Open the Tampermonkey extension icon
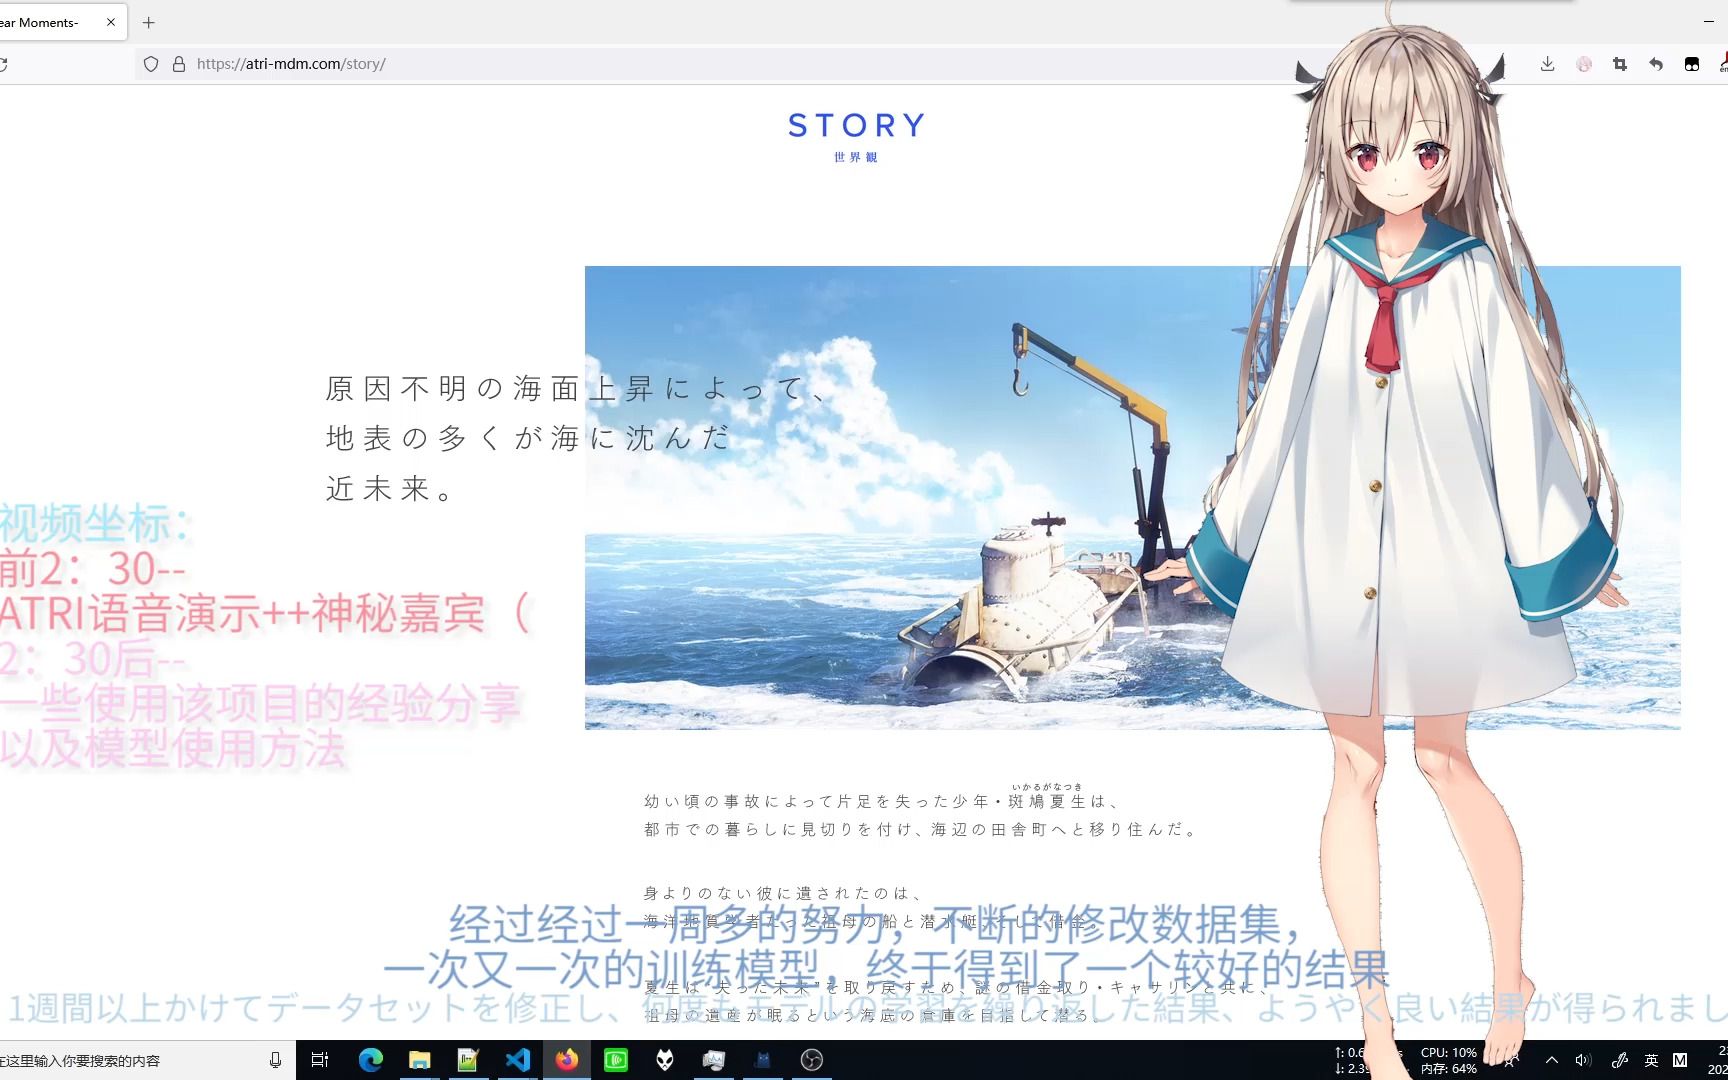Image resolution: width=1728 pixels, height=1080 pixels. tap(1692, 64)
